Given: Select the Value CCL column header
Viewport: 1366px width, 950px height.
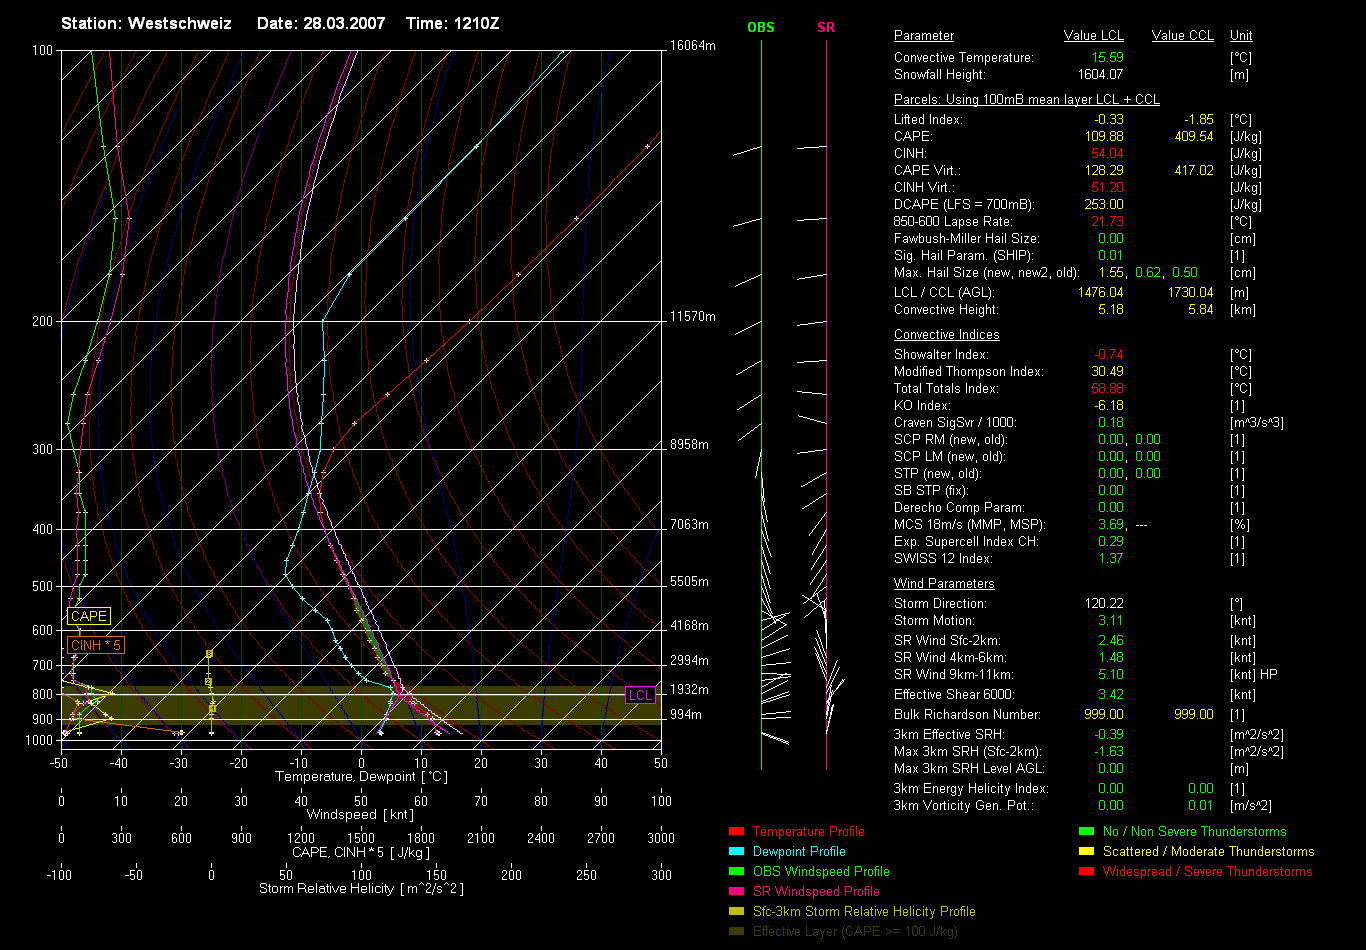Looking at the screenshot, I should [x=1182, y=36].
